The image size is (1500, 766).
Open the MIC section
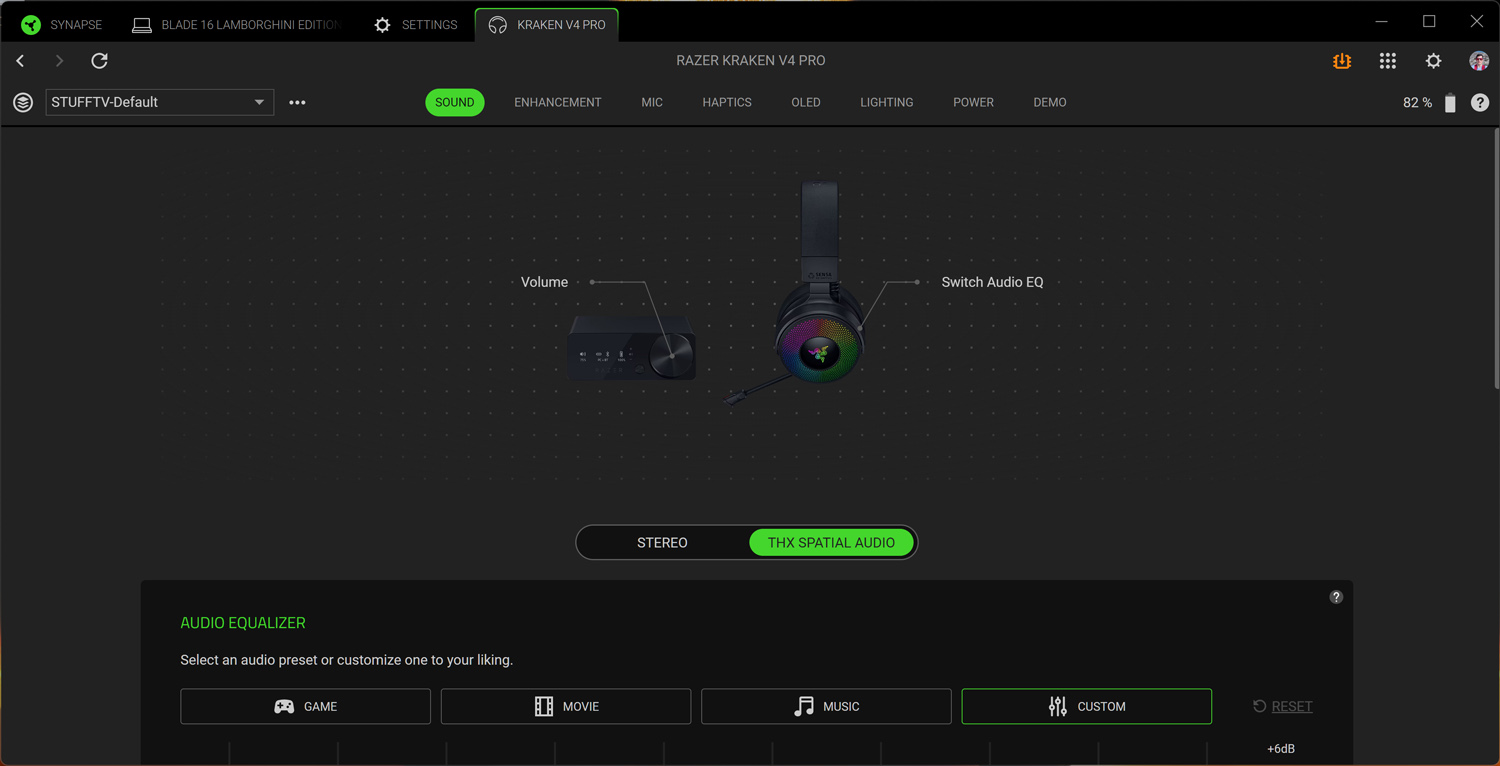(652, 102)
